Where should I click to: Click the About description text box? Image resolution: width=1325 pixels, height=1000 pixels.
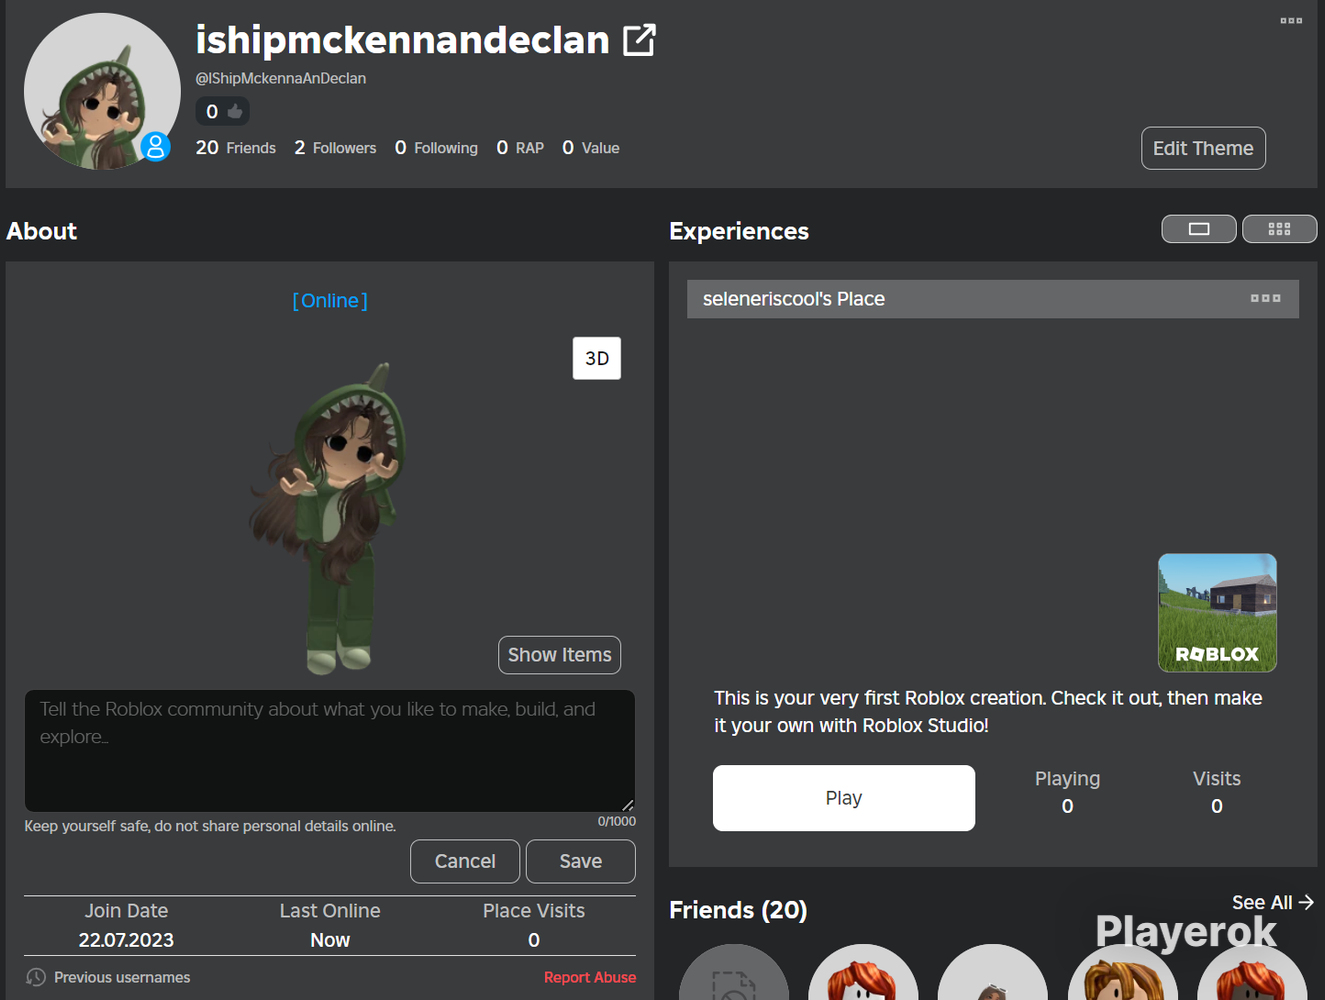(x=330, y=751)
